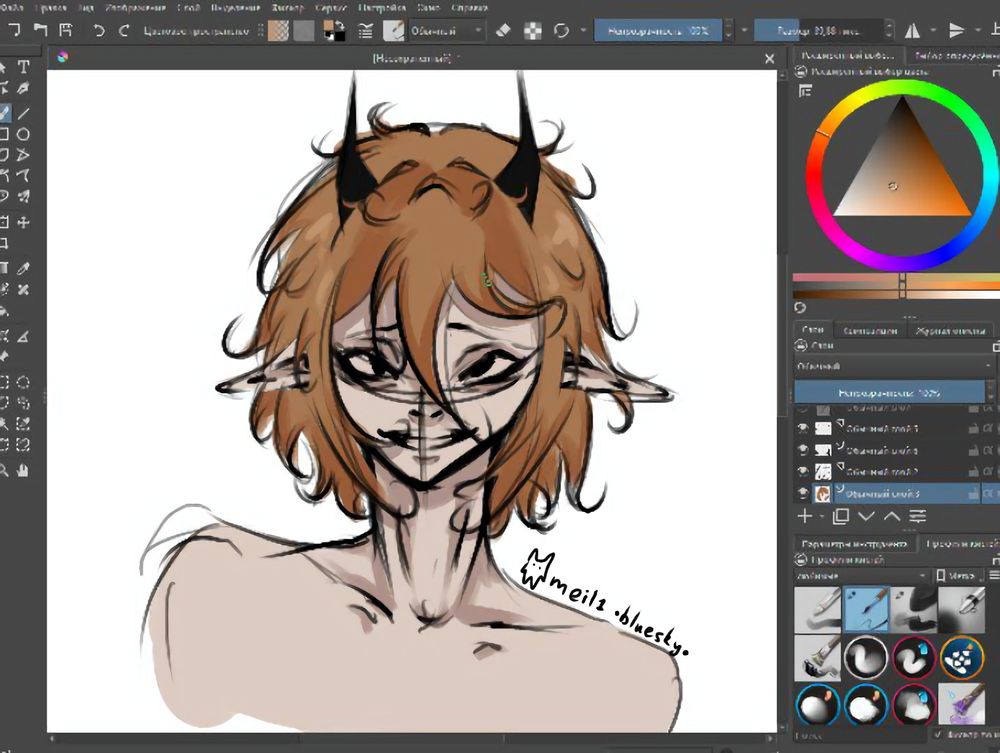Open the Настройка menu

pyautogui.click(x=382, y=8)
